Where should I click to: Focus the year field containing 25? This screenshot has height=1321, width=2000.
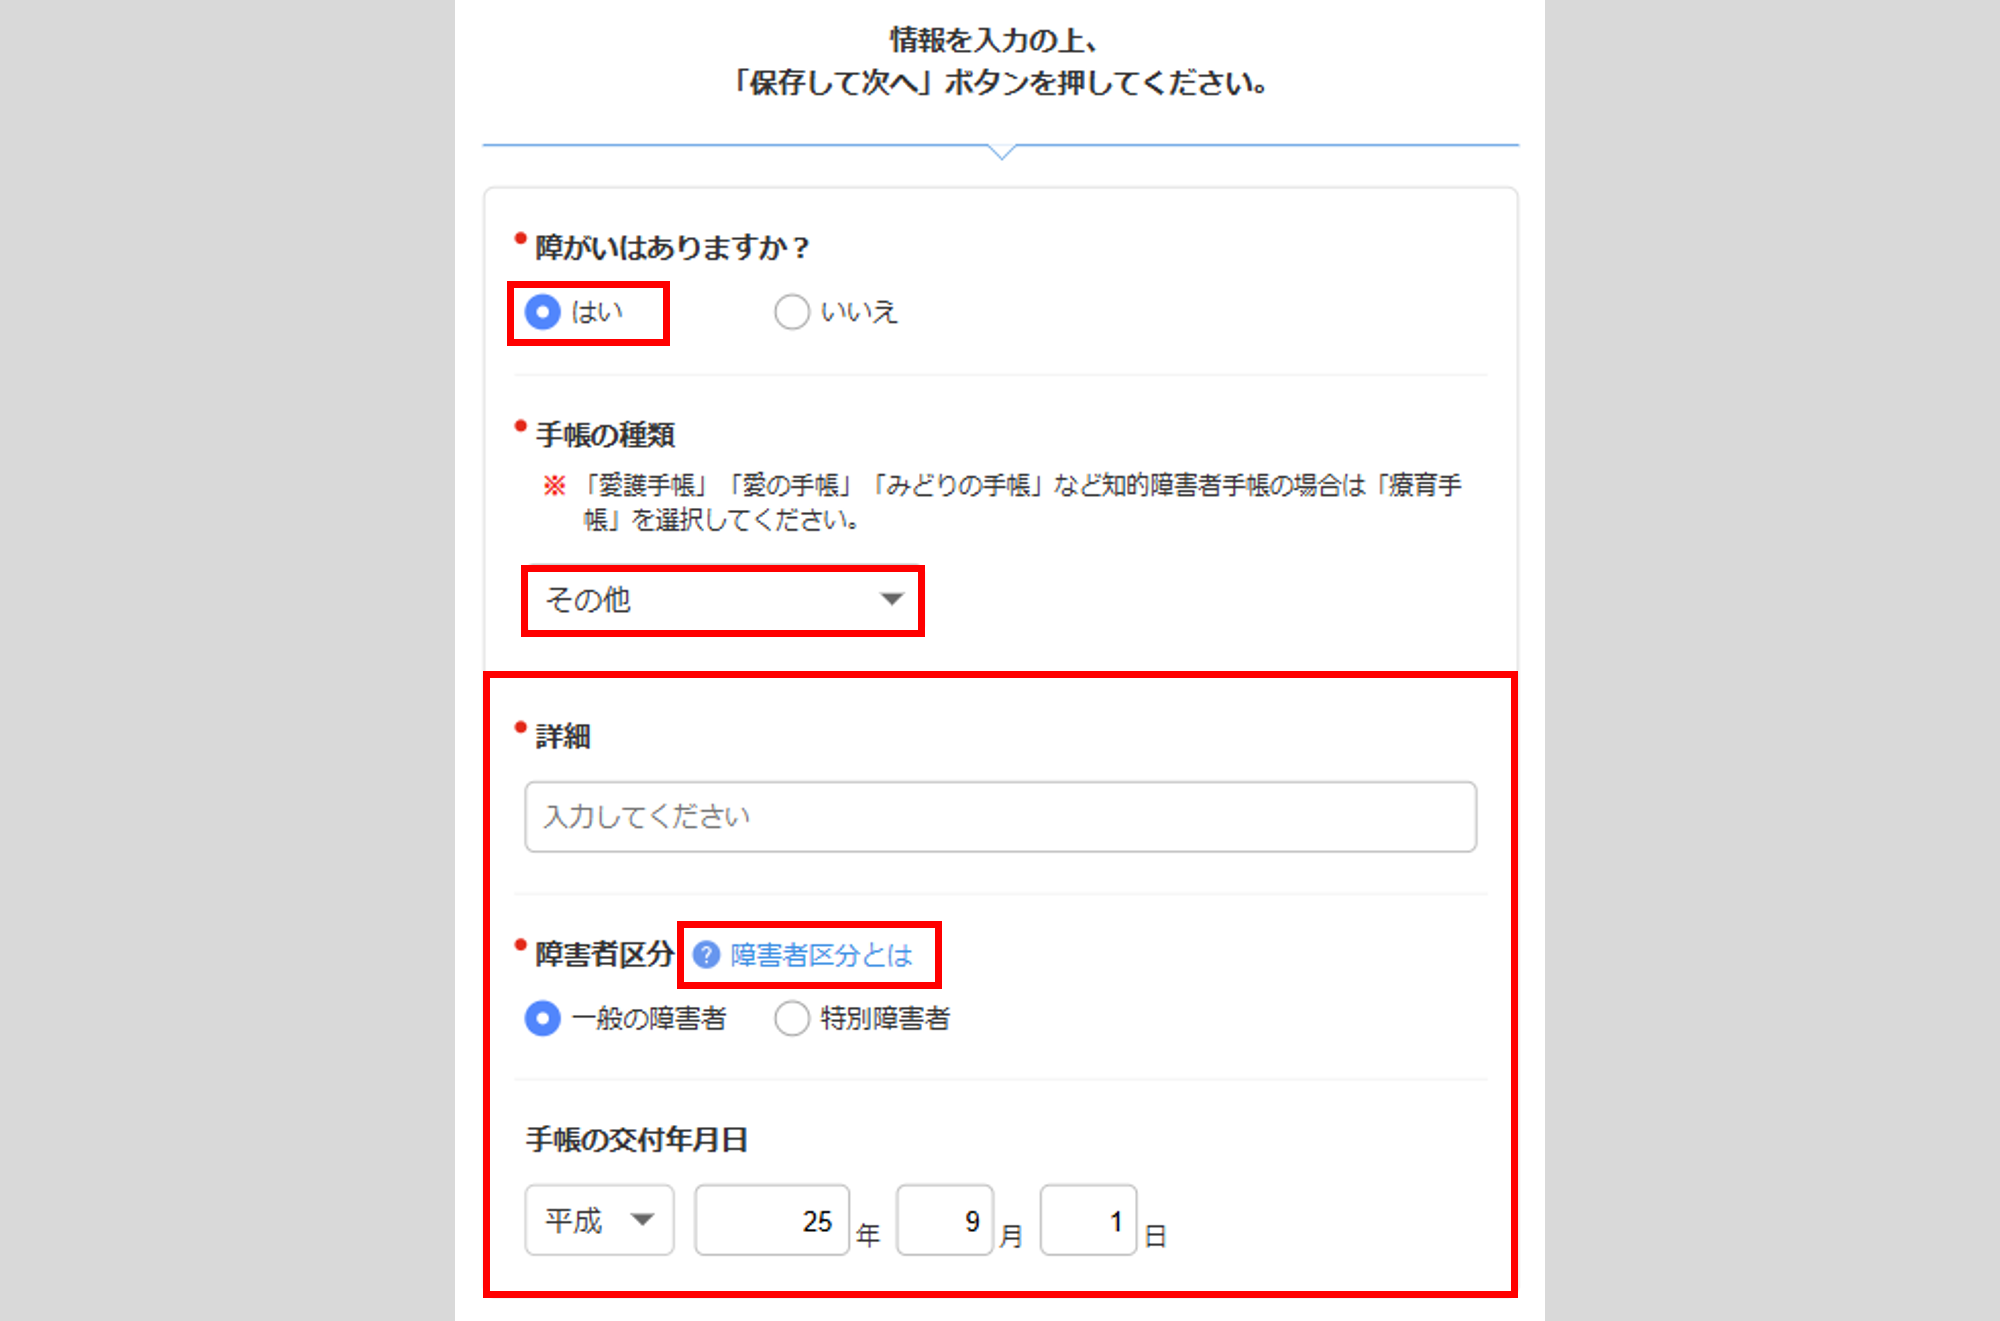pyautogui.click(x=772, y=1220)
